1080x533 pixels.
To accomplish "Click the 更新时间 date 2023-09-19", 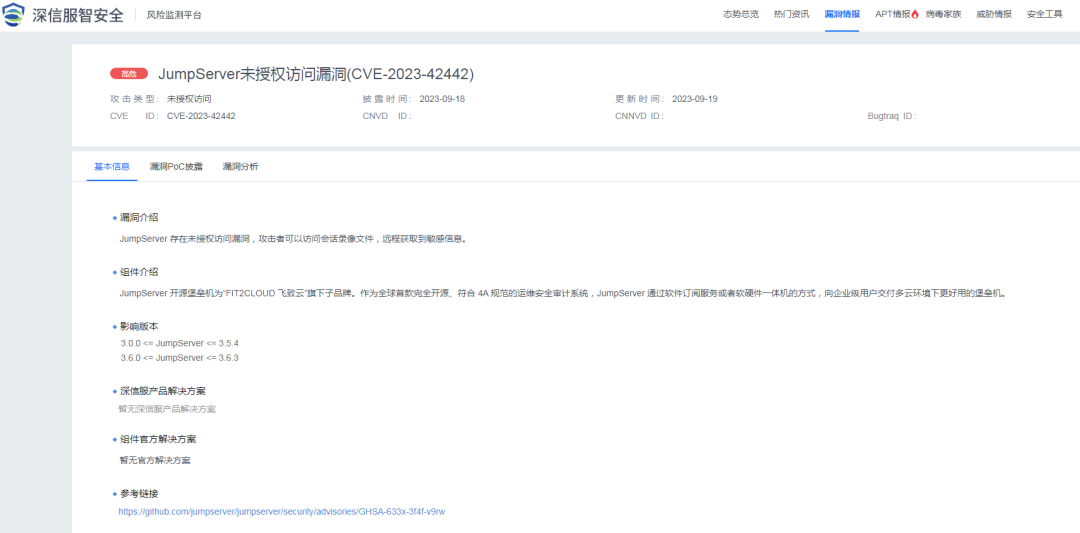I will pyautogui.click(x=695, y=98).
